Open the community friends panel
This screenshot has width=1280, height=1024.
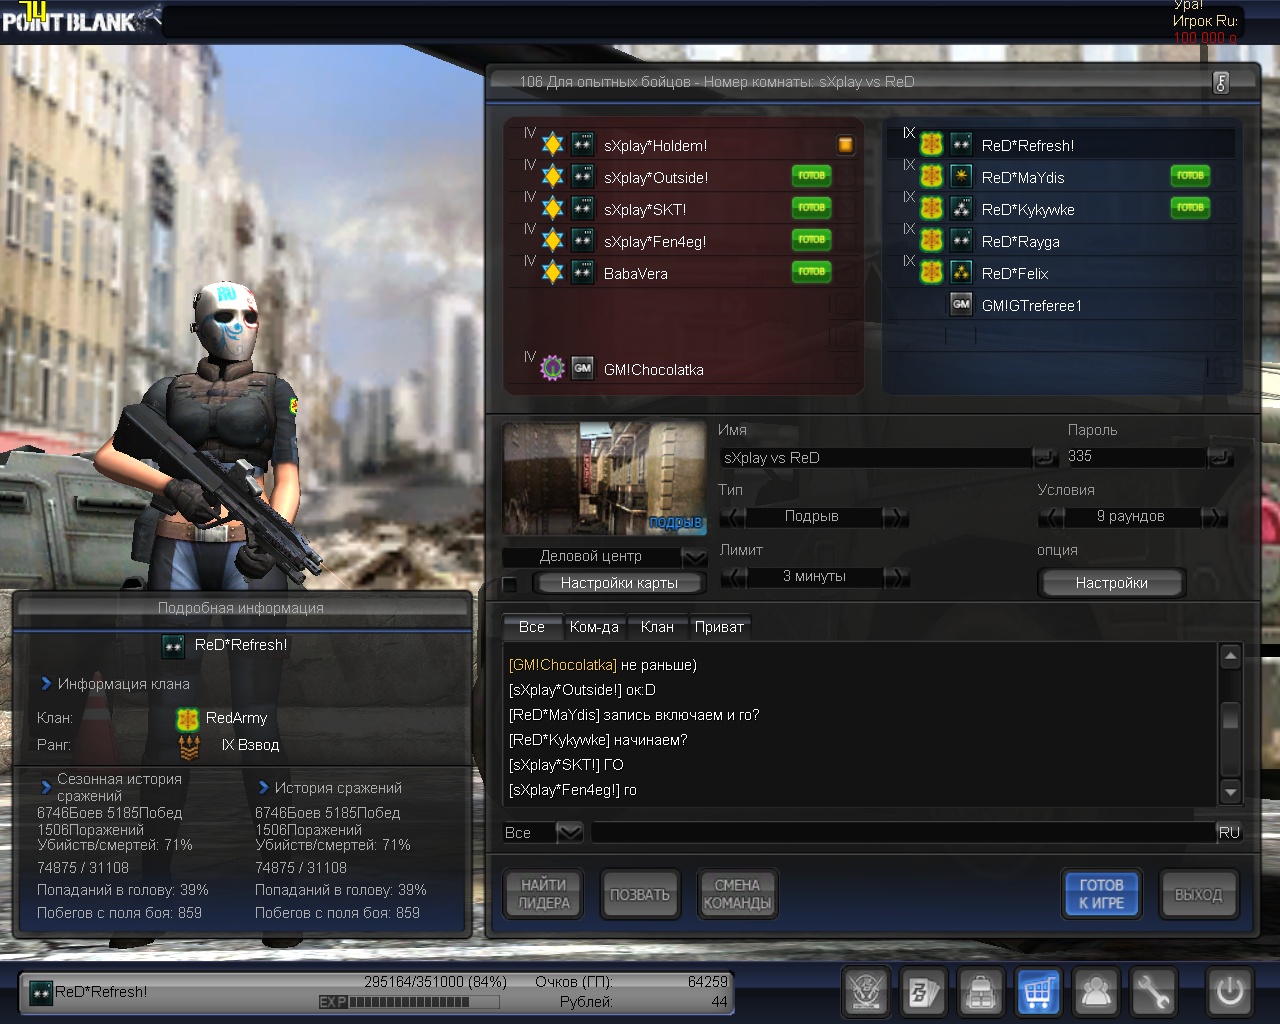tap(1096, 992)
